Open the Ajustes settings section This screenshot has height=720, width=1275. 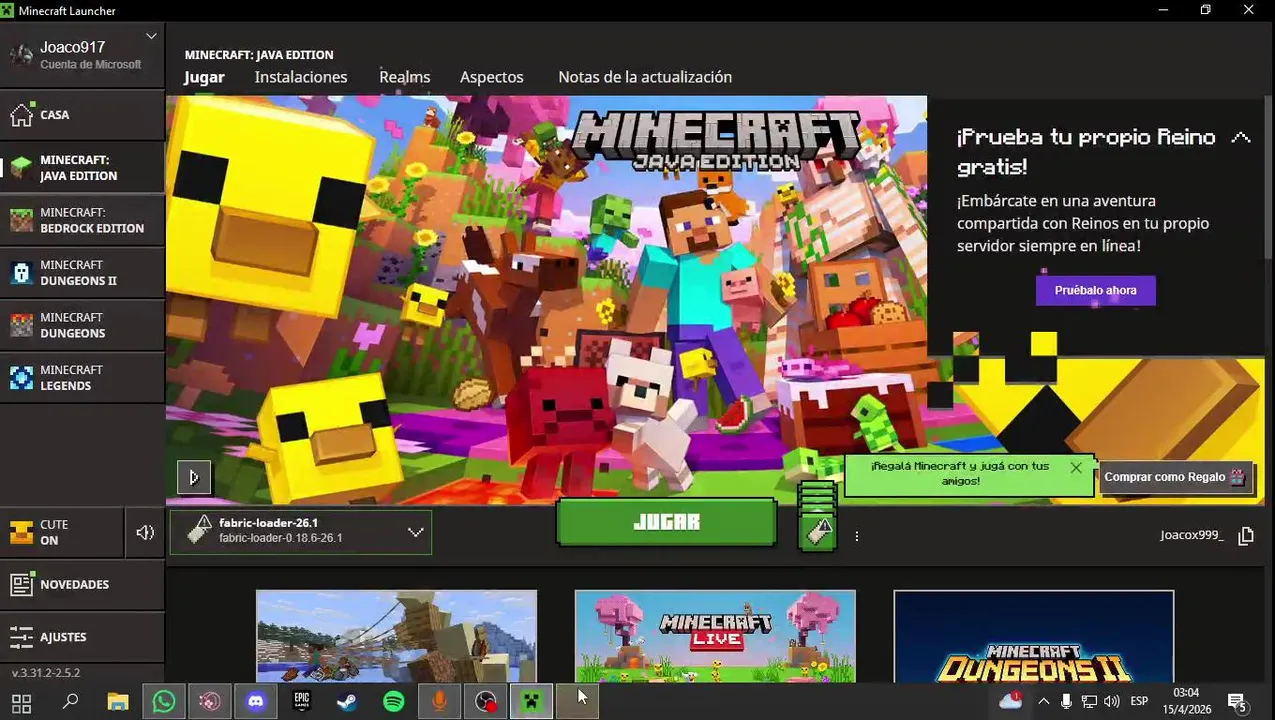pyautogui.click(x=82, y=637)
